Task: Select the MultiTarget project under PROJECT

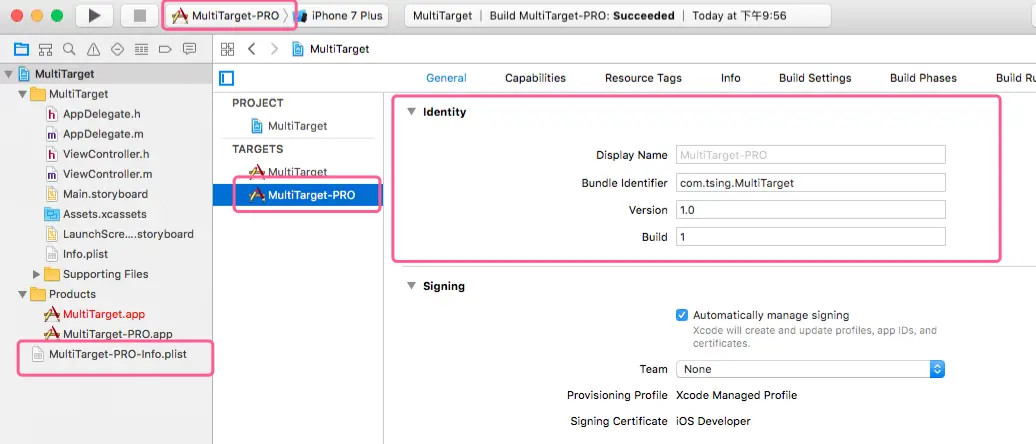Action: 297,126
